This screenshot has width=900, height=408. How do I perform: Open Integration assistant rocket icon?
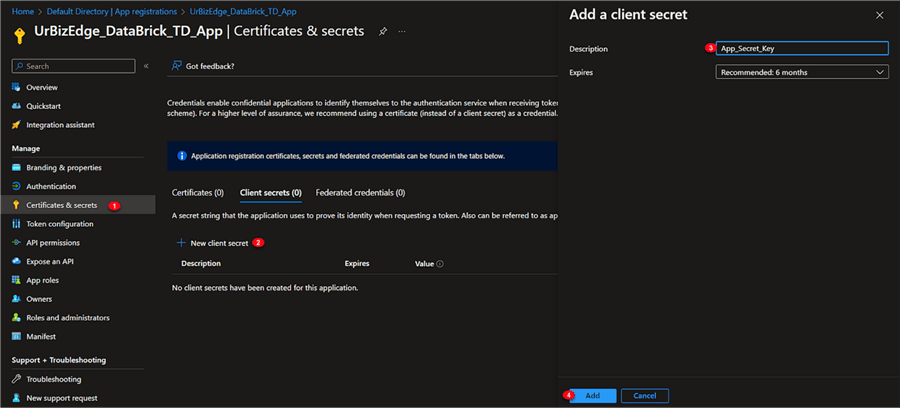click(x=16, y=125)
